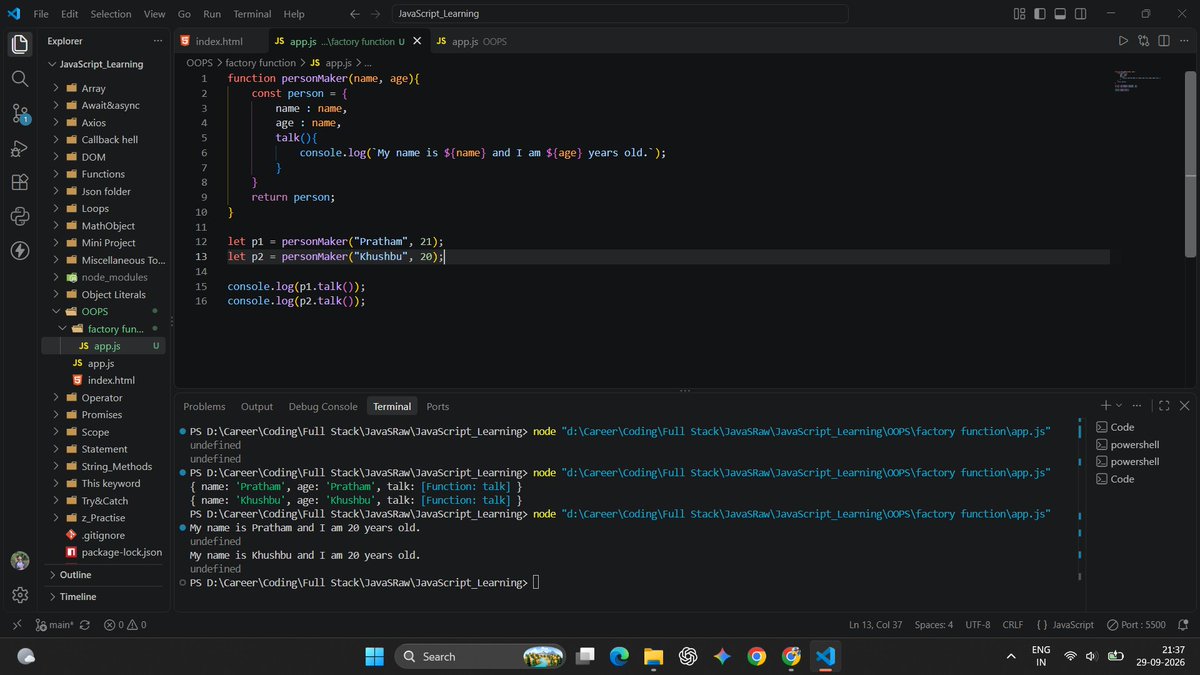Switch to the Ports panel tab

[x=438, y=406]
